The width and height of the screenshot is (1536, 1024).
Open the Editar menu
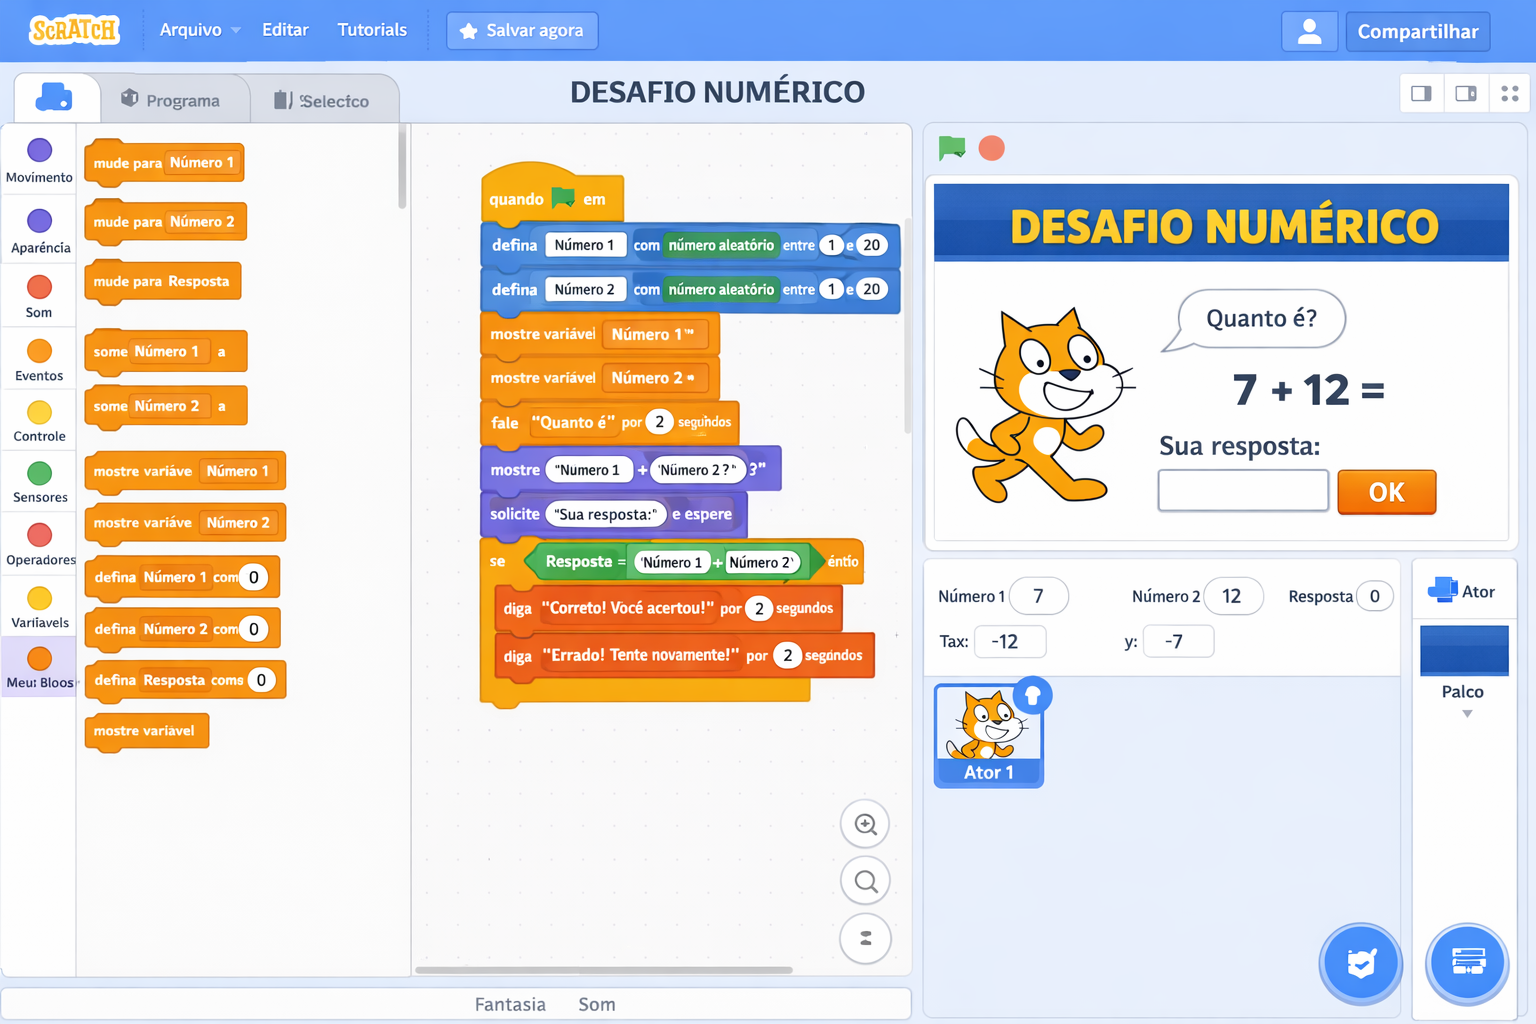click(284, 30)
